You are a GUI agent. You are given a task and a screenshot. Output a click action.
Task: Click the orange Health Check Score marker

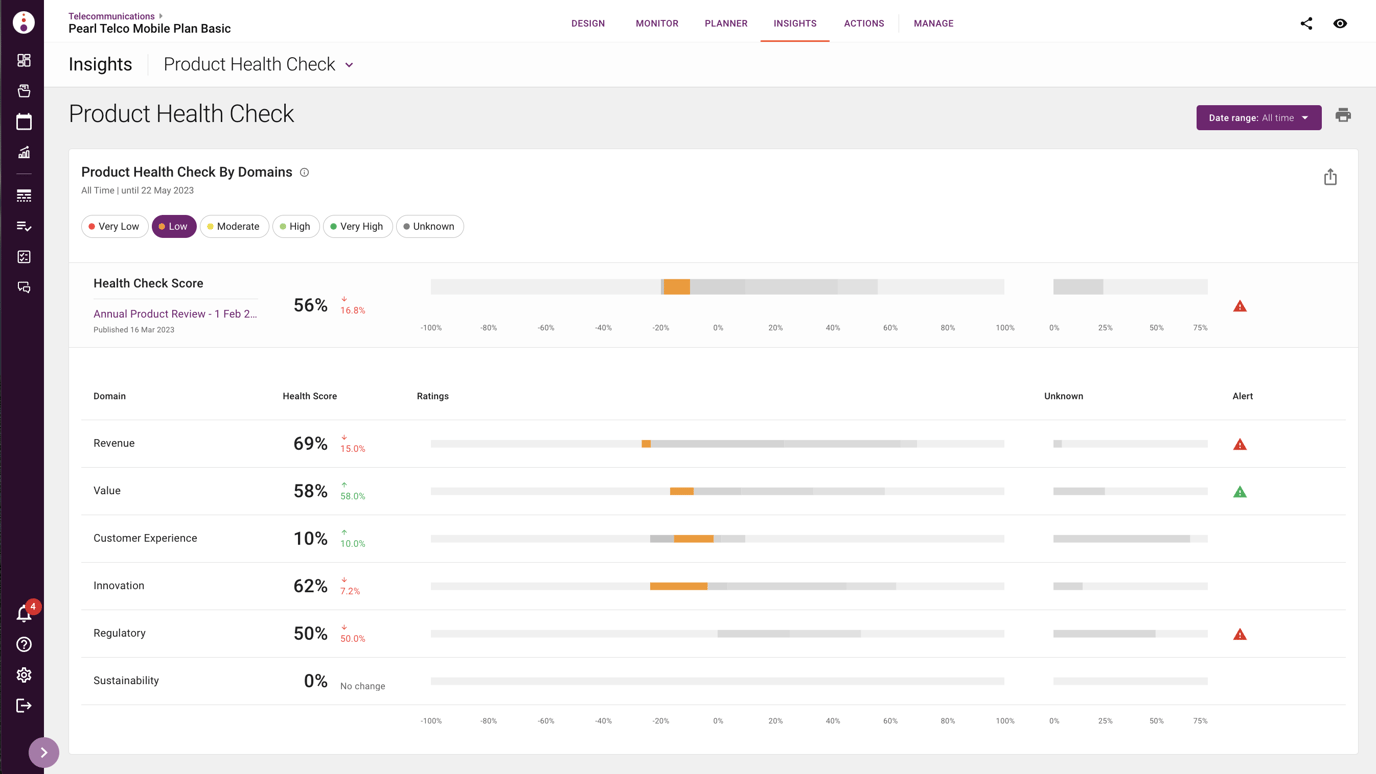[676, 286]
